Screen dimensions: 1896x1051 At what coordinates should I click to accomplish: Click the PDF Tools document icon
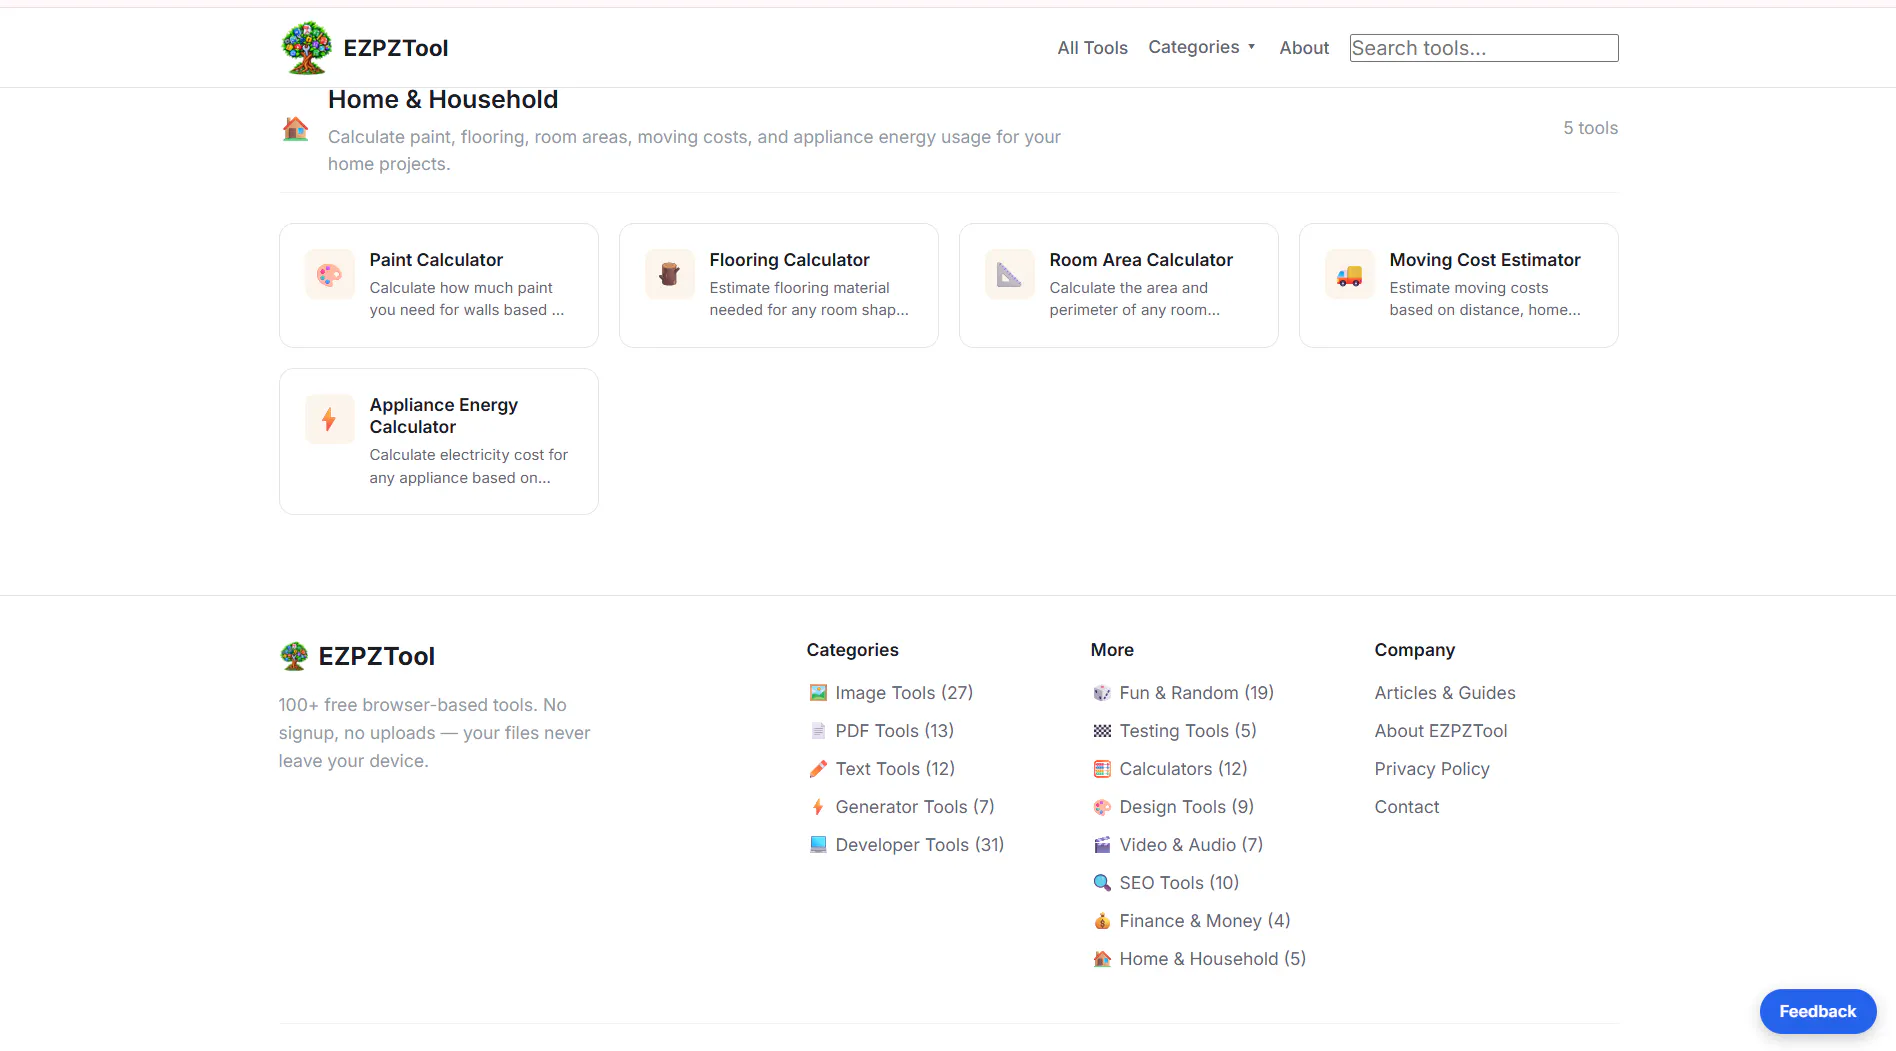pos(818,731)
